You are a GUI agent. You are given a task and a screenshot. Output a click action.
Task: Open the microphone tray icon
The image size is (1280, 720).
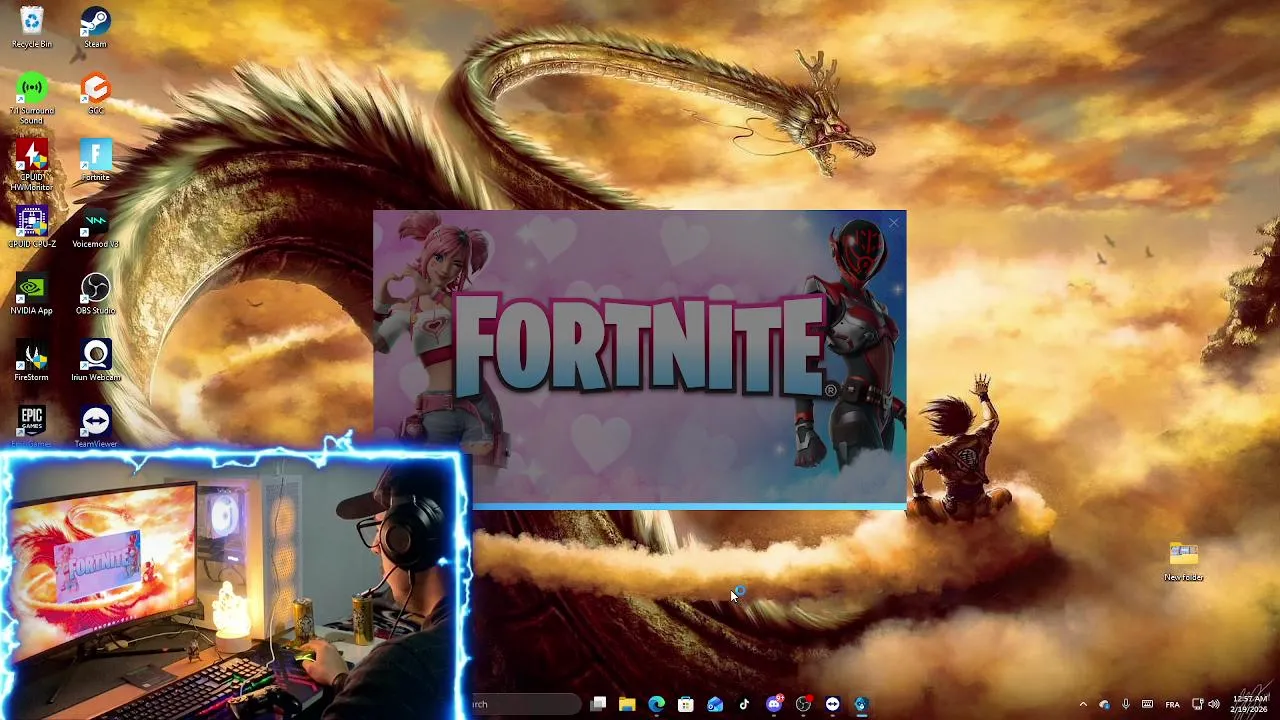click(1126, 704)
